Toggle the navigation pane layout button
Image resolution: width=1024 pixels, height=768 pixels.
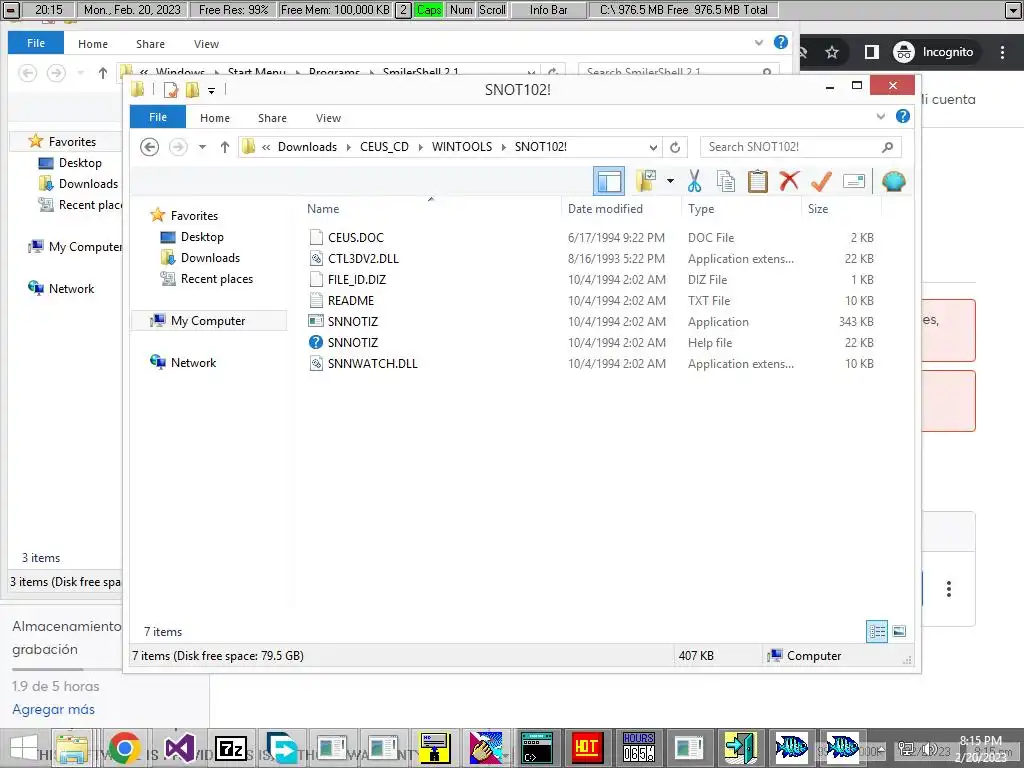tap(609, 181)
